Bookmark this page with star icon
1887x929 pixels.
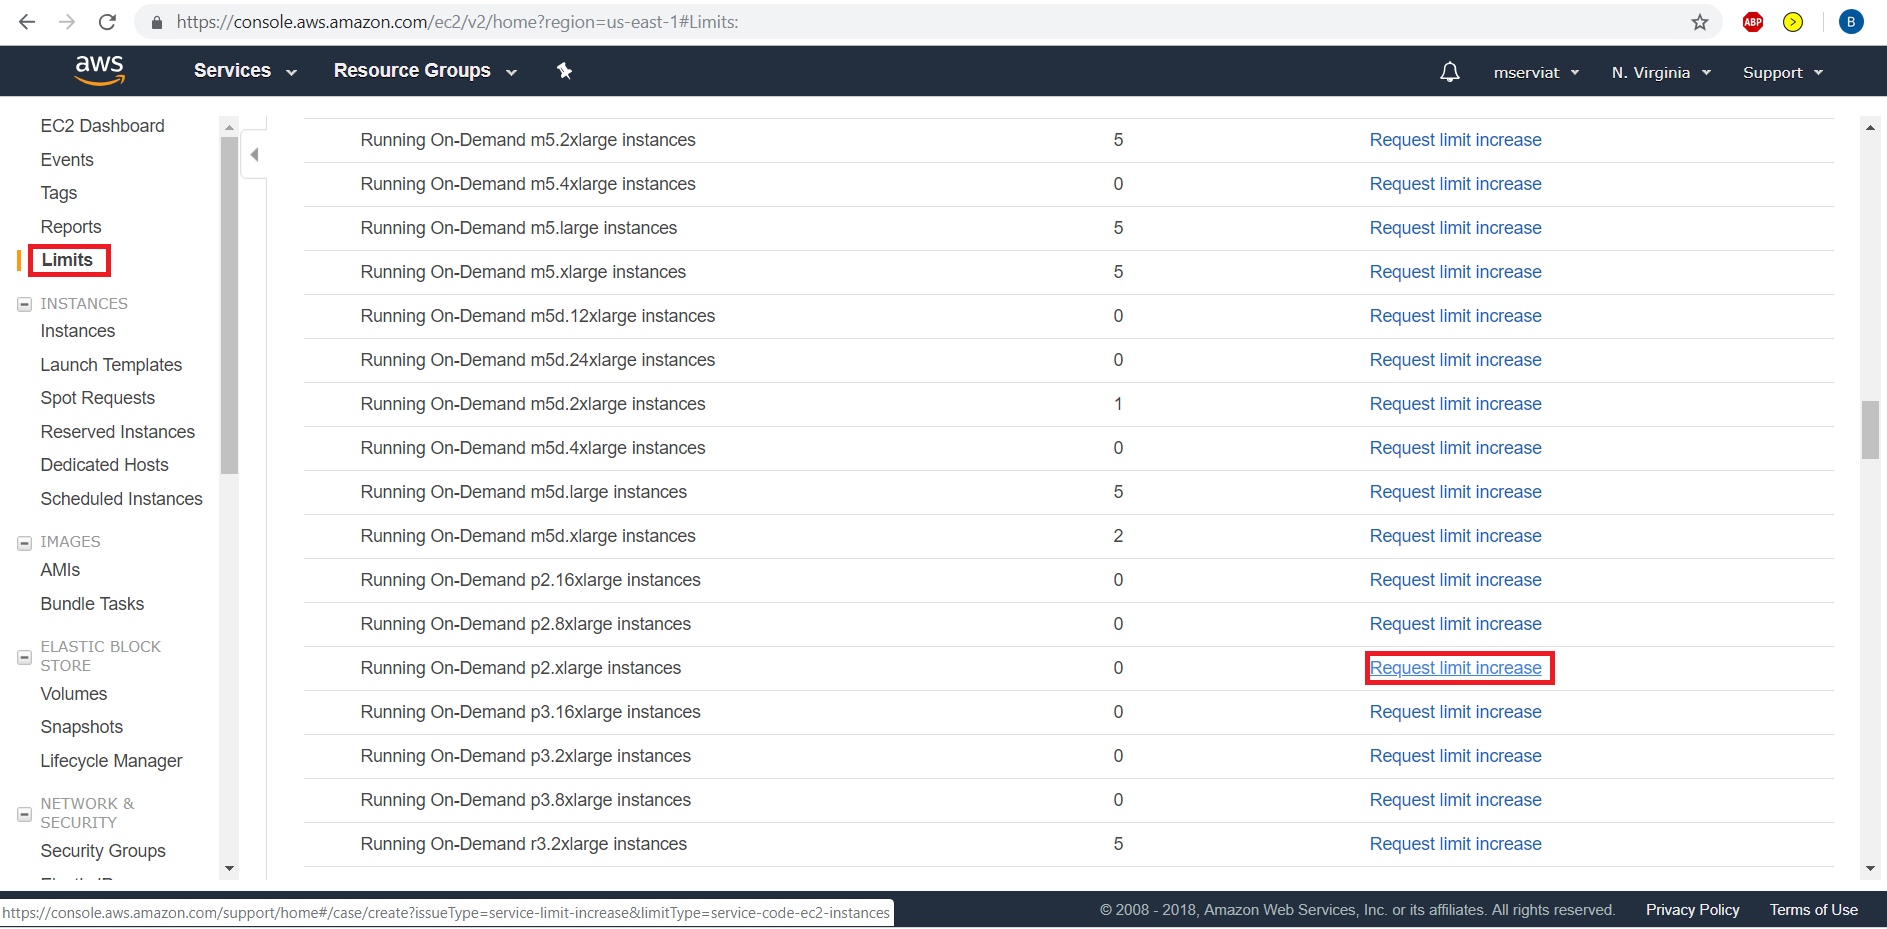1699,22
